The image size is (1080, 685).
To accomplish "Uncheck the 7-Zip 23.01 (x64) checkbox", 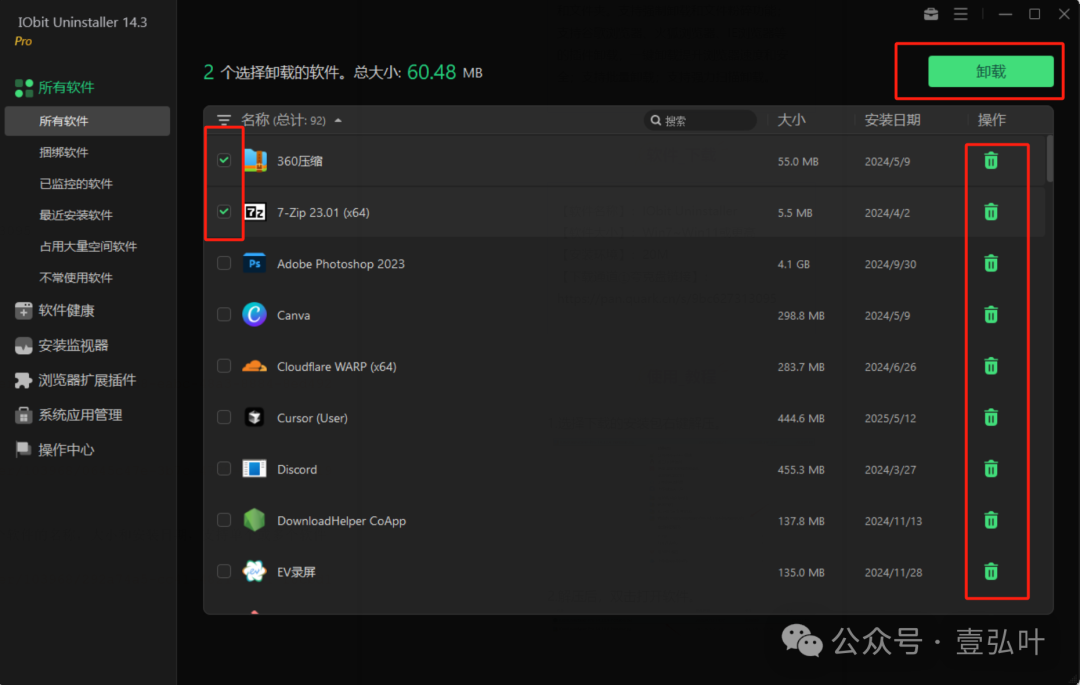I will 224,212.
